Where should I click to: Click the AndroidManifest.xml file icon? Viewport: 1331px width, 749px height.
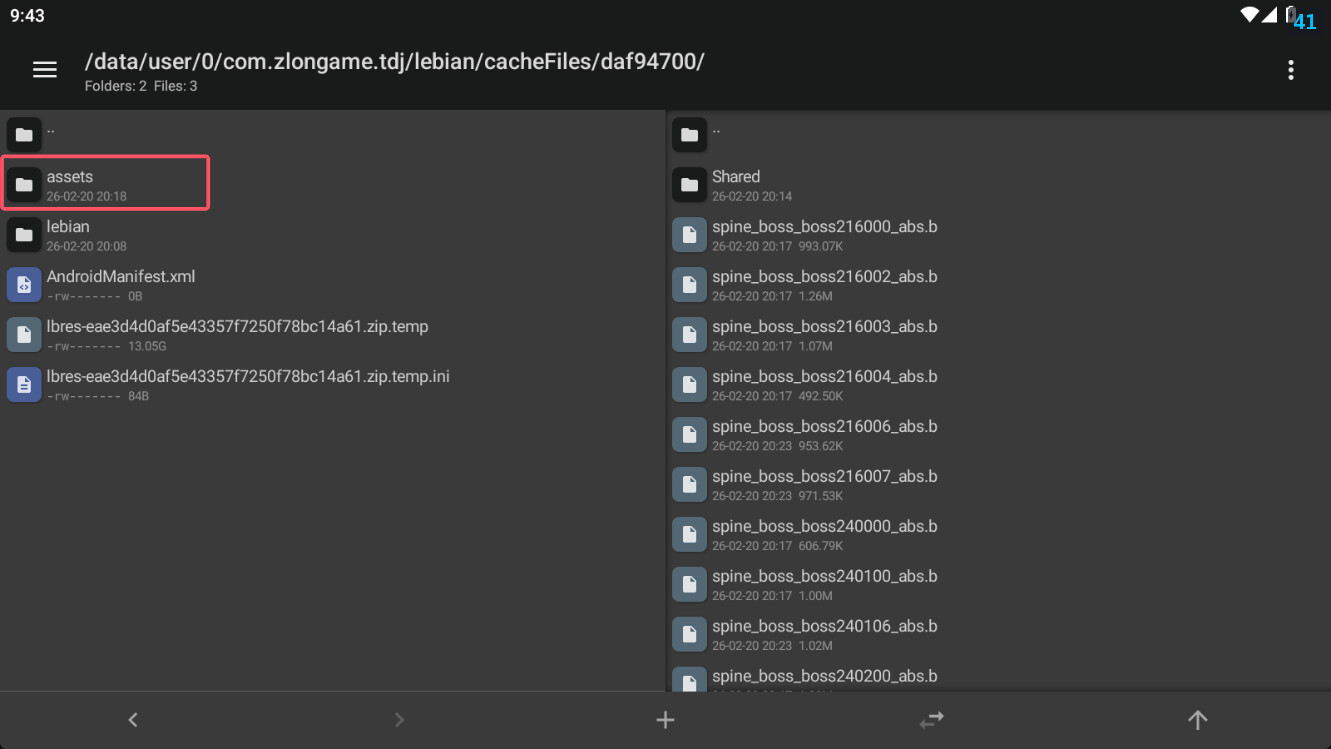(24, 285)
